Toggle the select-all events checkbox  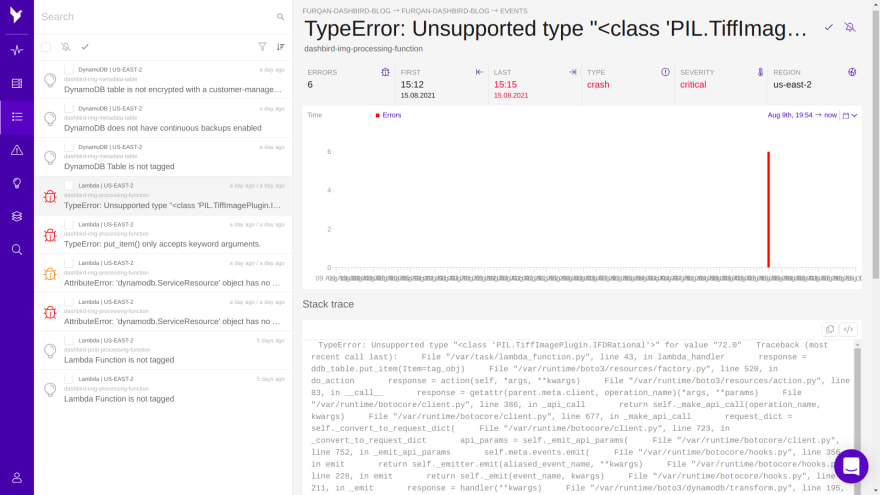(46, 47)
